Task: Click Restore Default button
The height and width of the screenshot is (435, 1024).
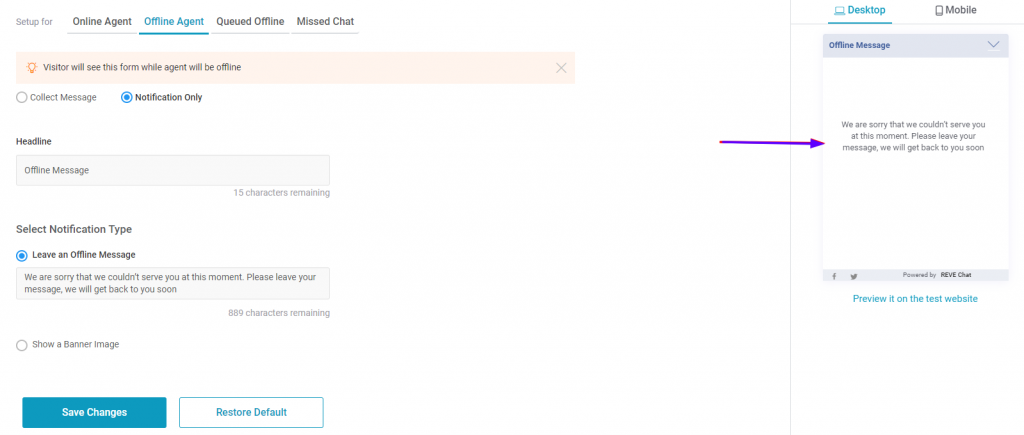Action: 251,412
